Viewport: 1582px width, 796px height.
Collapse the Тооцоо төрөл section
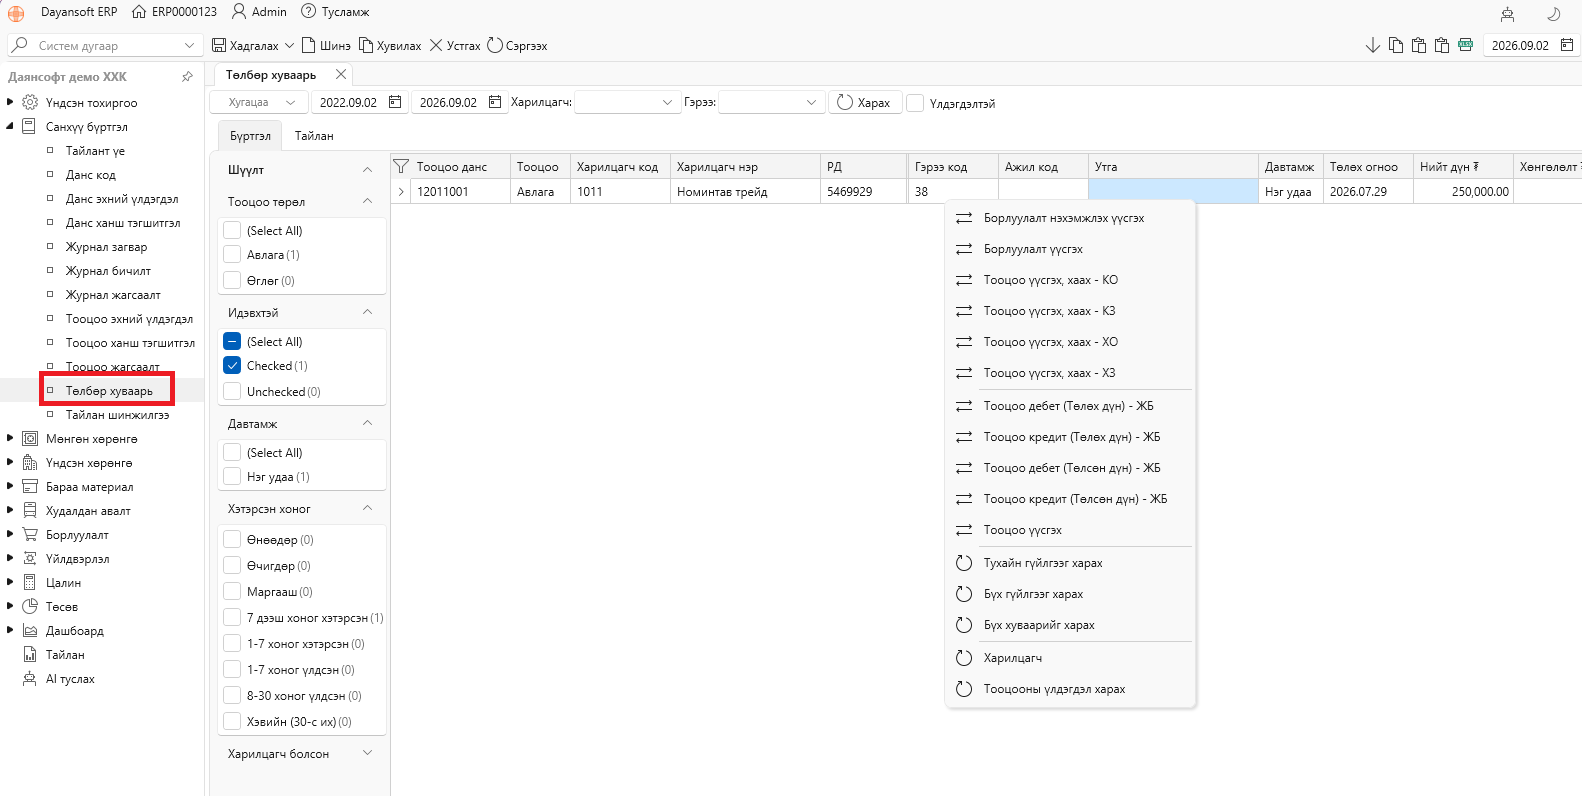367,201
